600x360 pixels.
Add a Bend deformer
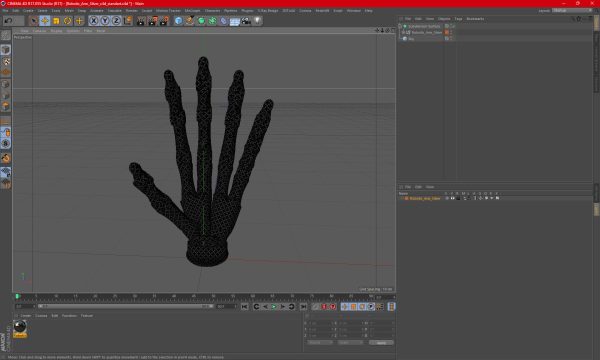coord(223,21)
